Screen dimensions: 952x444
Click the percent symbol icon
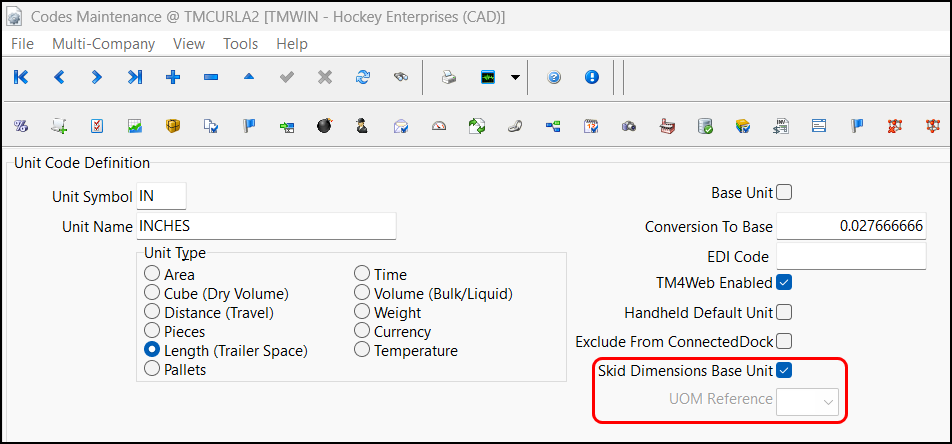click(21, 126)
